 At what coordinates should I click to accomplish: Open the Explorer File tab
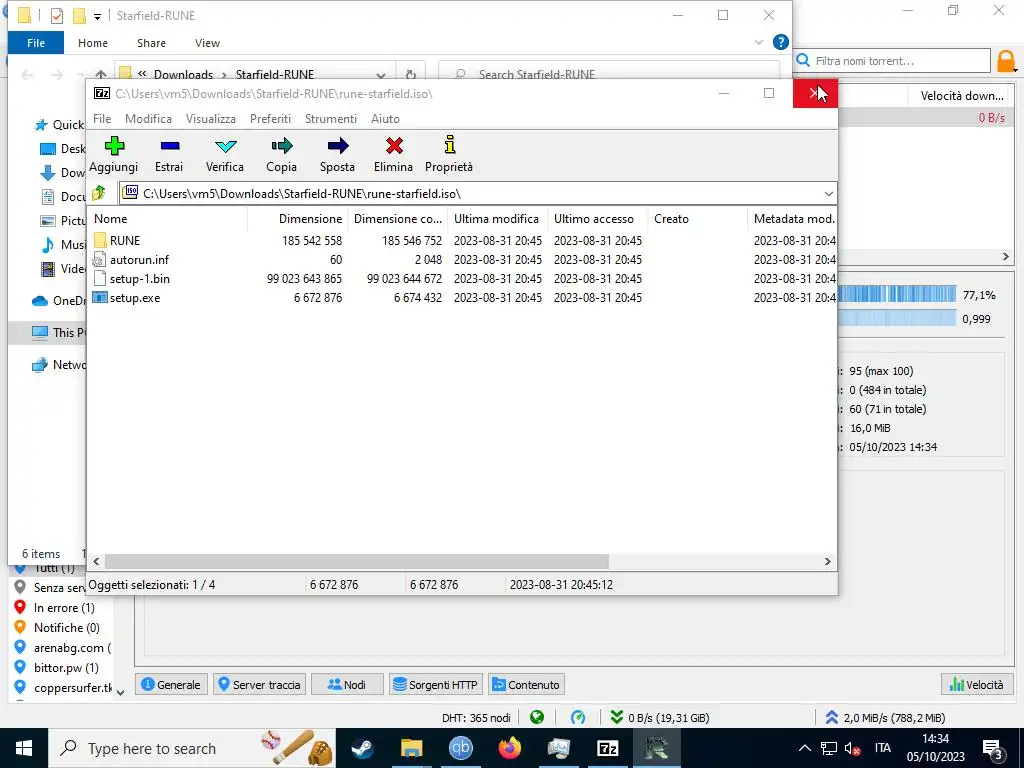[36, 43]
